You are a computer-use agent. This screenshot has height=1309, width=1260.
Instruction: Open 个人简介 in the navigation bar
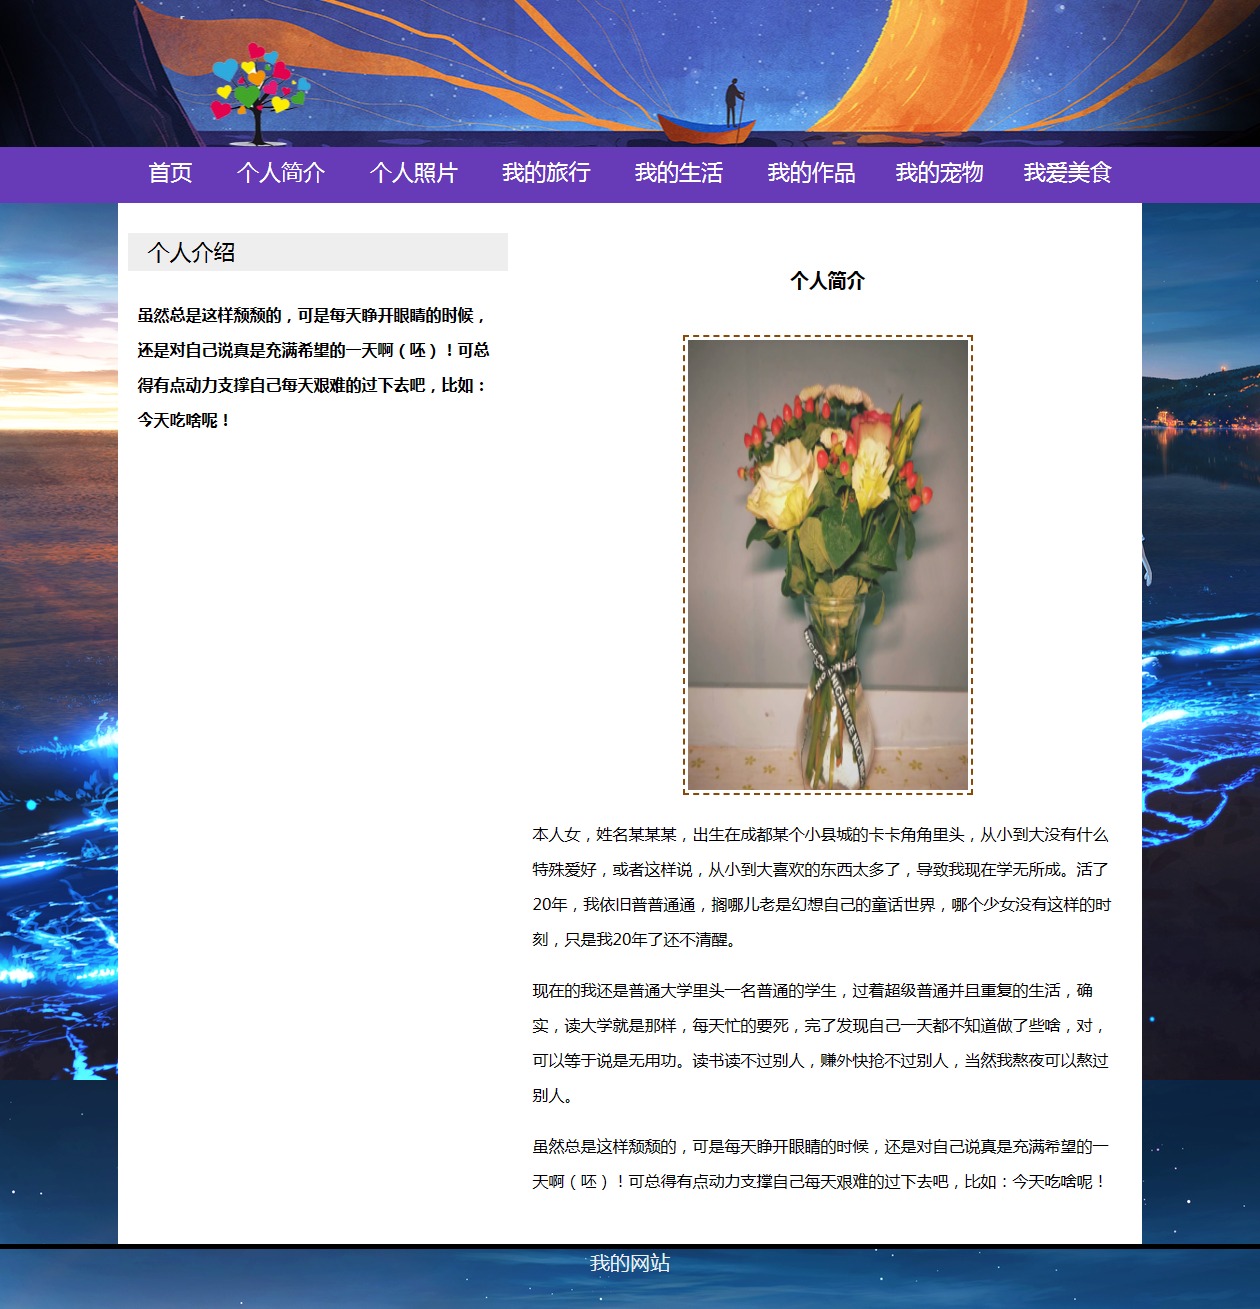[x=281, y=173]
